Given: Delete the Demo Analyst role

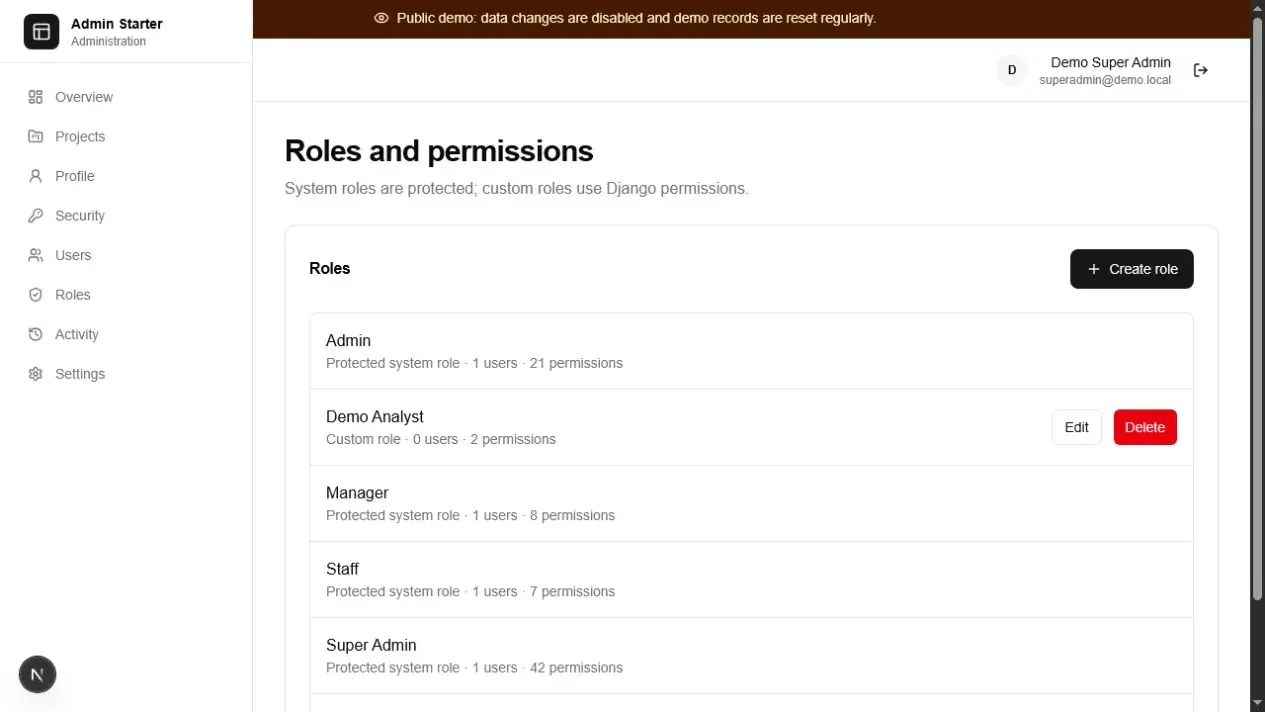Looking at the screenshot, I should (1144, 427).
